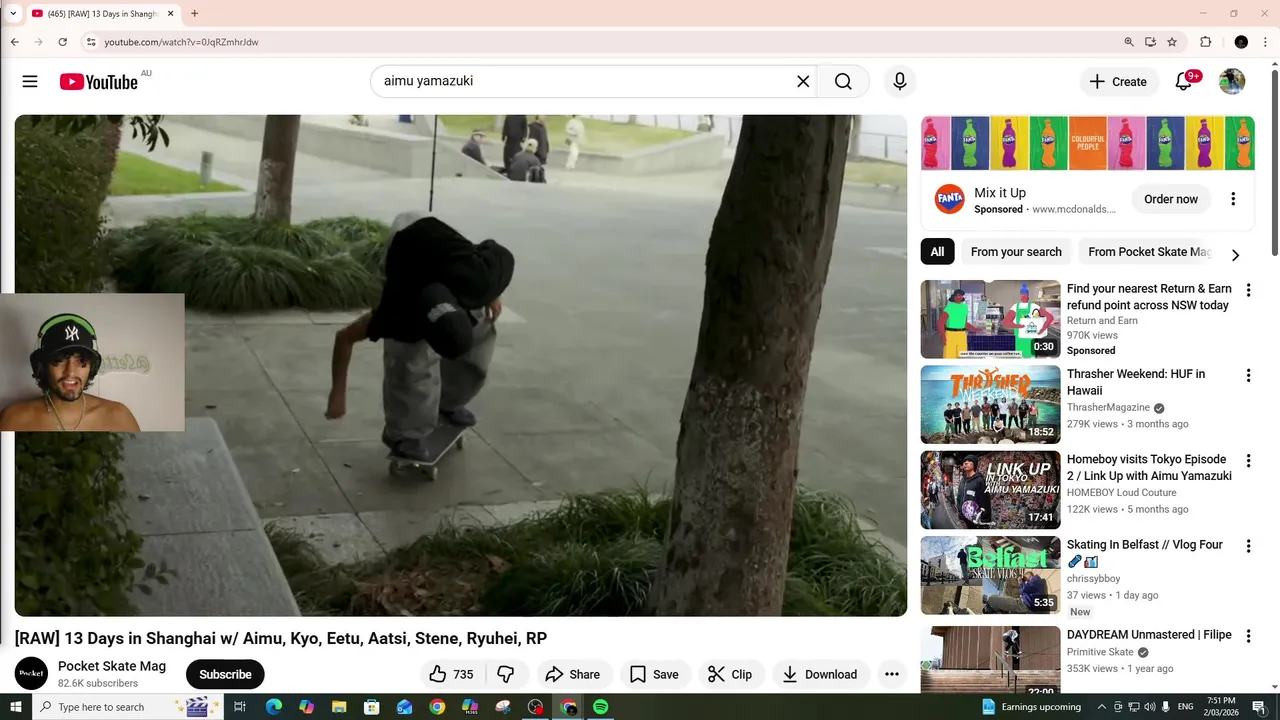Open options for Skating In Belfast video
Image resolution: width=1280 pixels, height=720 pixels.
(1248, 546)
